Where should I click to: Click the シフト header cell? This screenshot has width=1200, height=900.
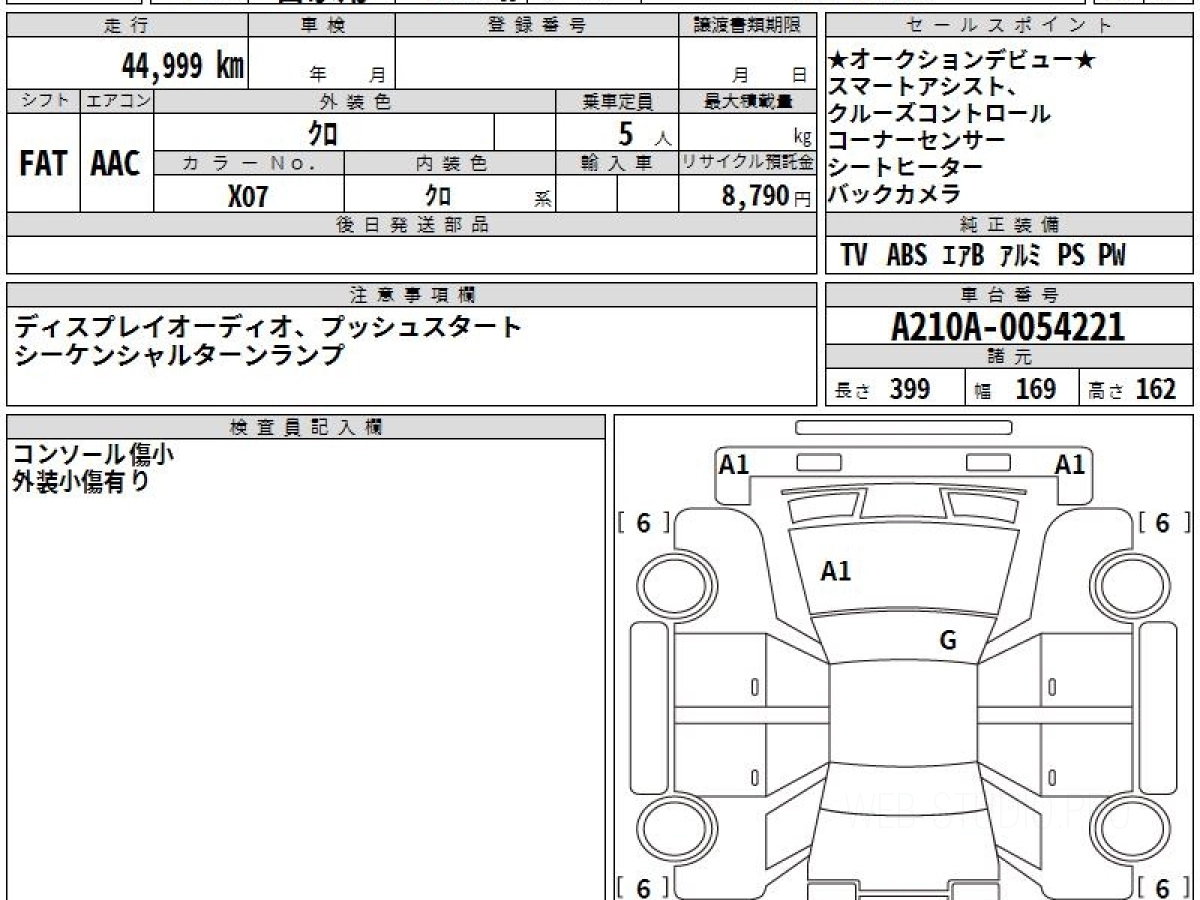(x=43, y=101)
